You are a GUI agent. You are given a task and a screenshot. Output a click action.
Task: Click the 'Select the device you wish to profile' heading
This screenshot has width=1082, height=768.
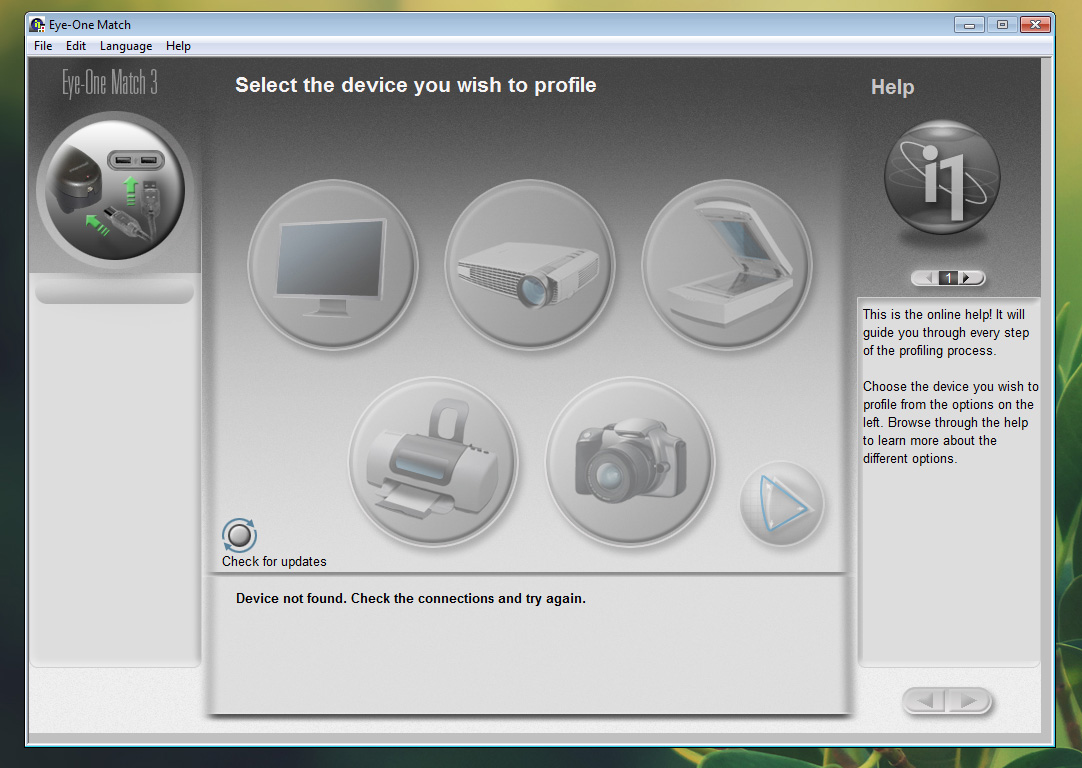(415, 85)
